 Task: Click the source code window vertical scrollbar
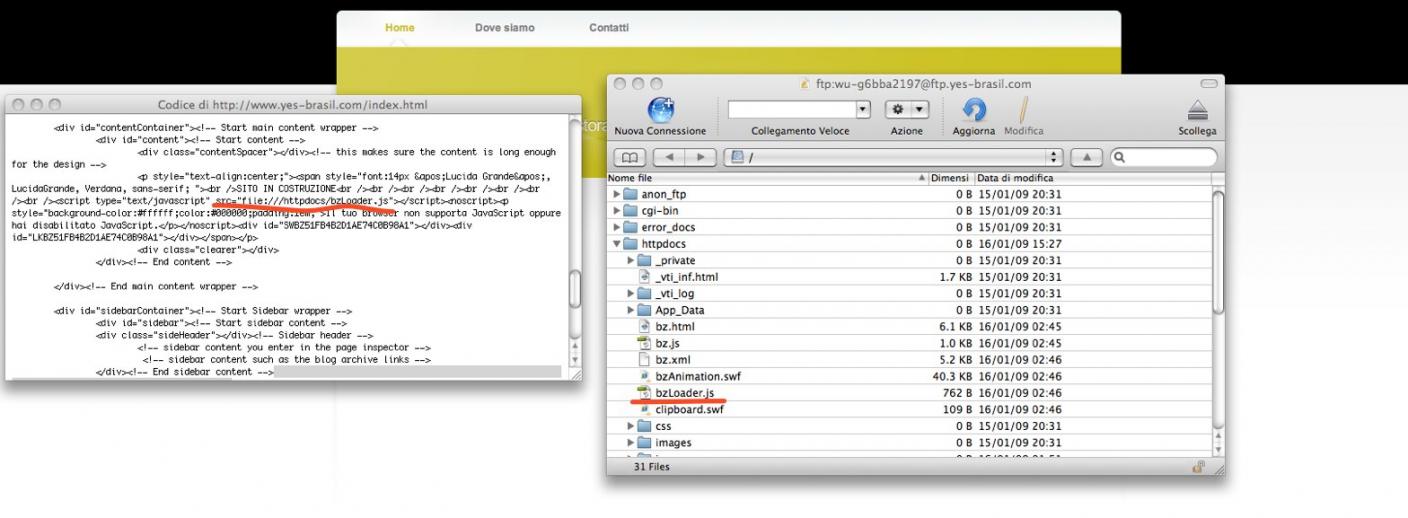point(574,242)
